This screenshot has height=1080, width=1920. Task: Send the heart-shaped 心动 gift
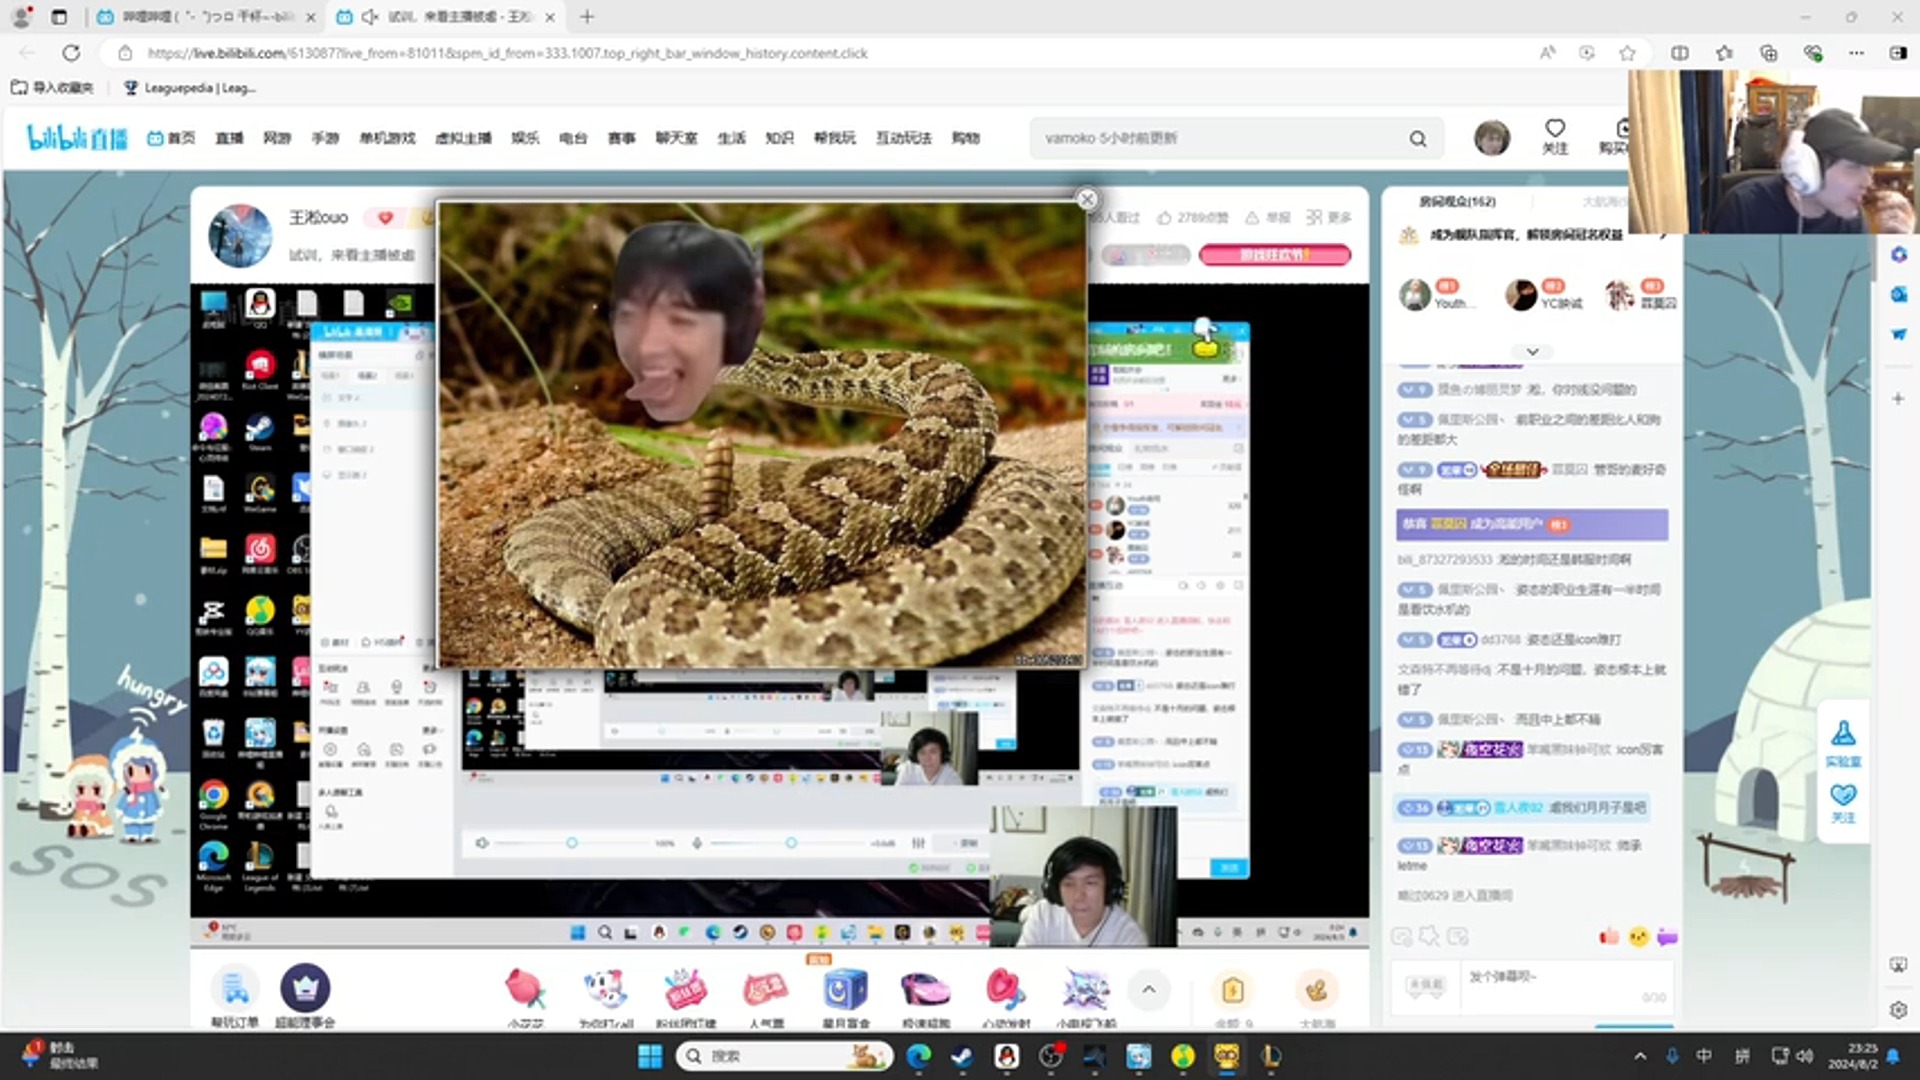tap(1005, 990)
